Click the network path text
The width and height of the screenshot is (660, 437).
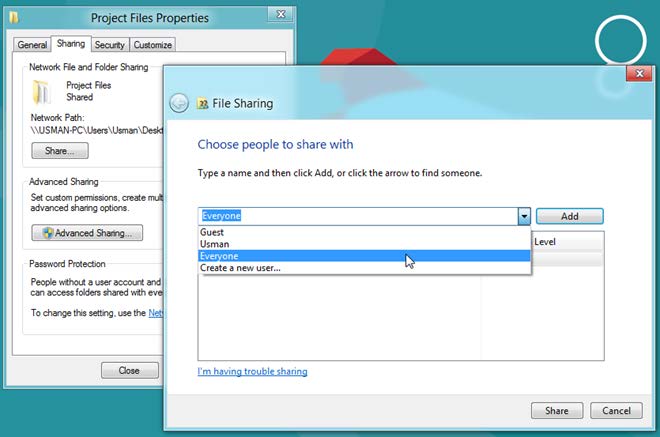pos(97,130)
